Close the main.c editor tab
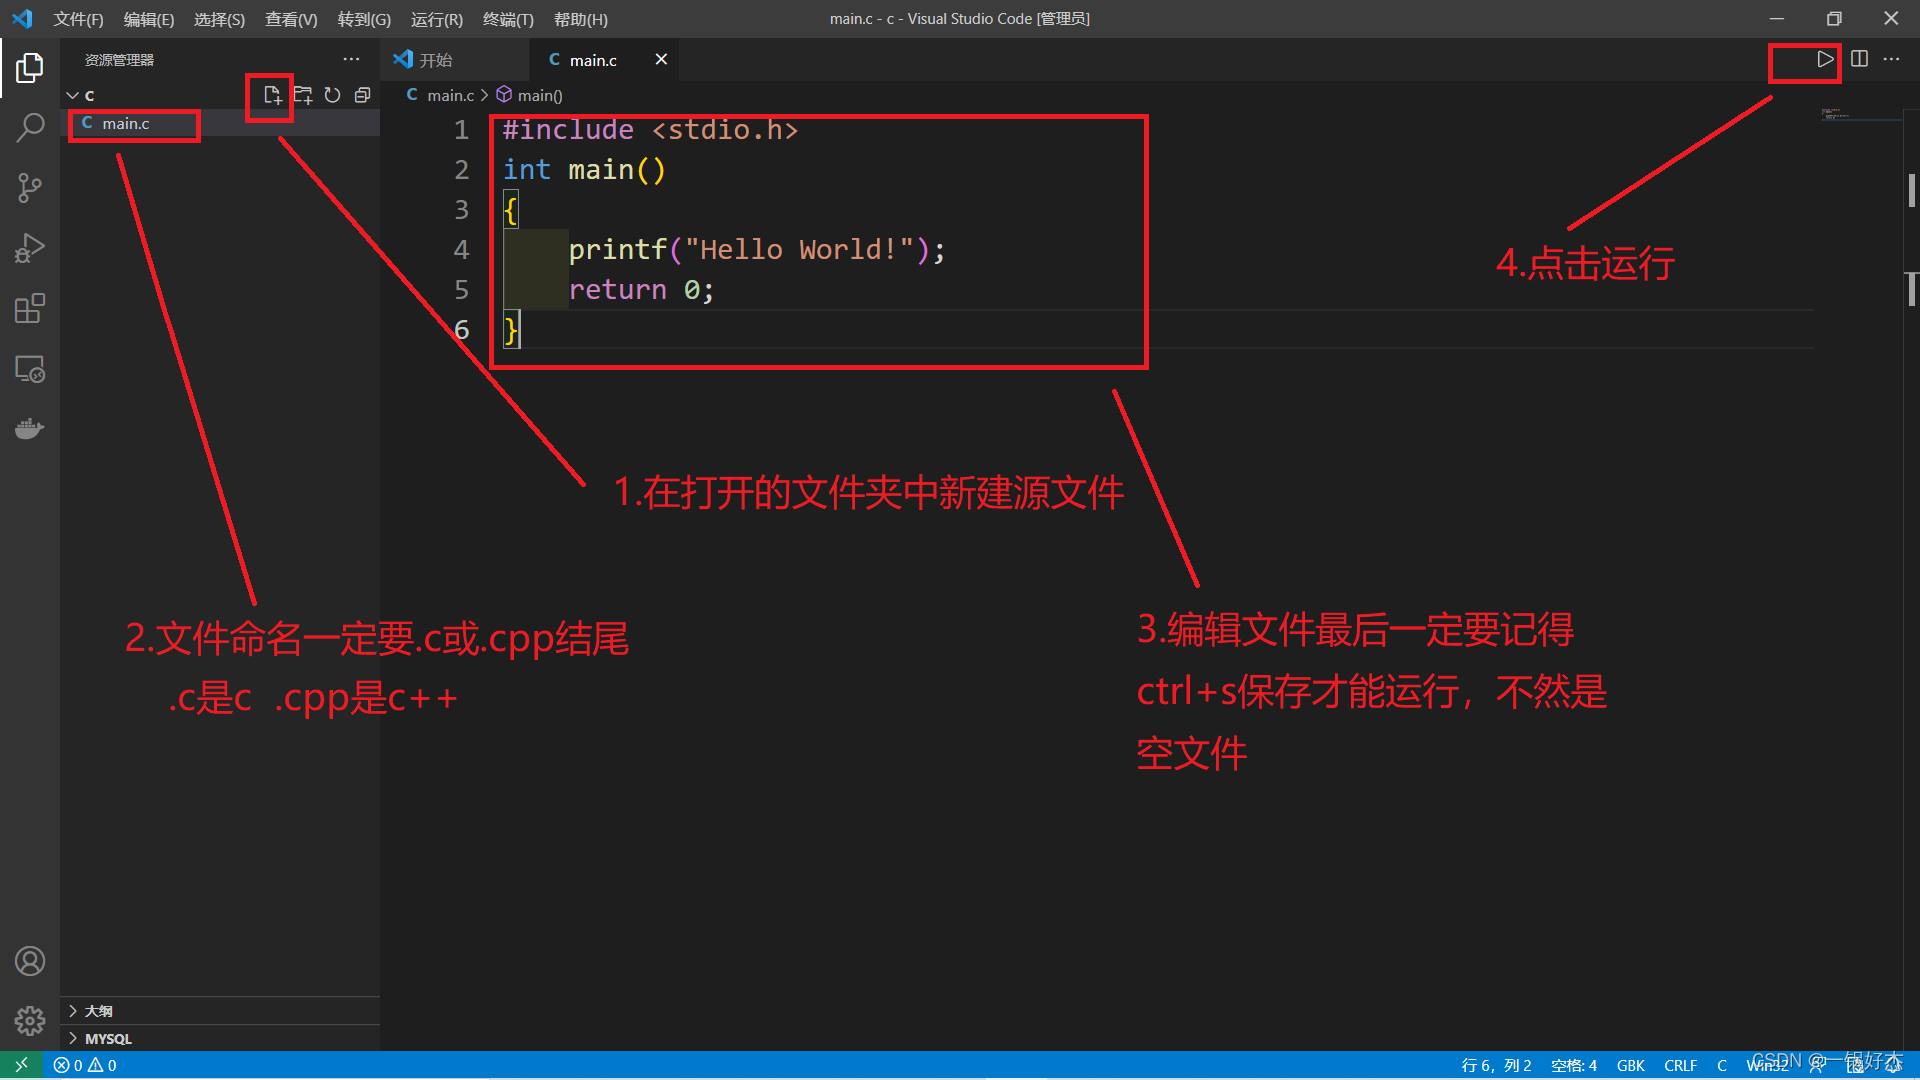This screenshot has height=1080, width=1920. pyautogui.click(x=661, y=59)
